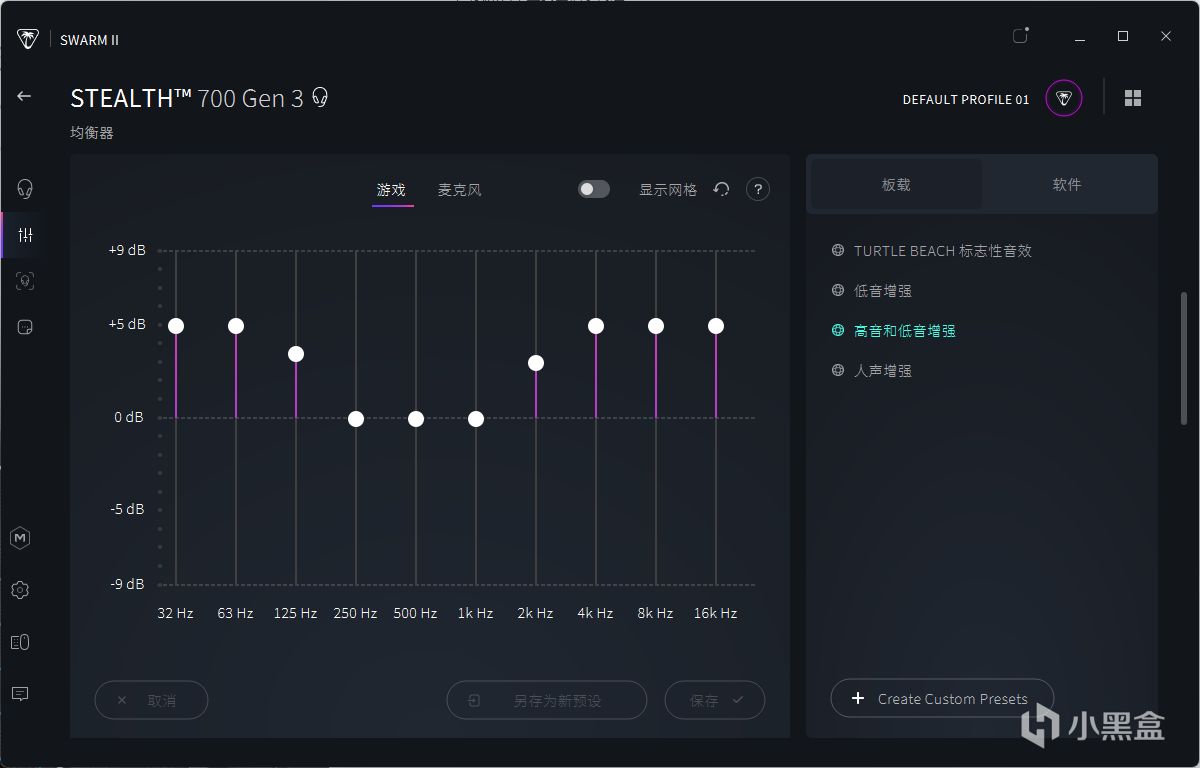Click the 32 Hz slider handle
This screenshot has width=1200, height=768.
point(176,326)
